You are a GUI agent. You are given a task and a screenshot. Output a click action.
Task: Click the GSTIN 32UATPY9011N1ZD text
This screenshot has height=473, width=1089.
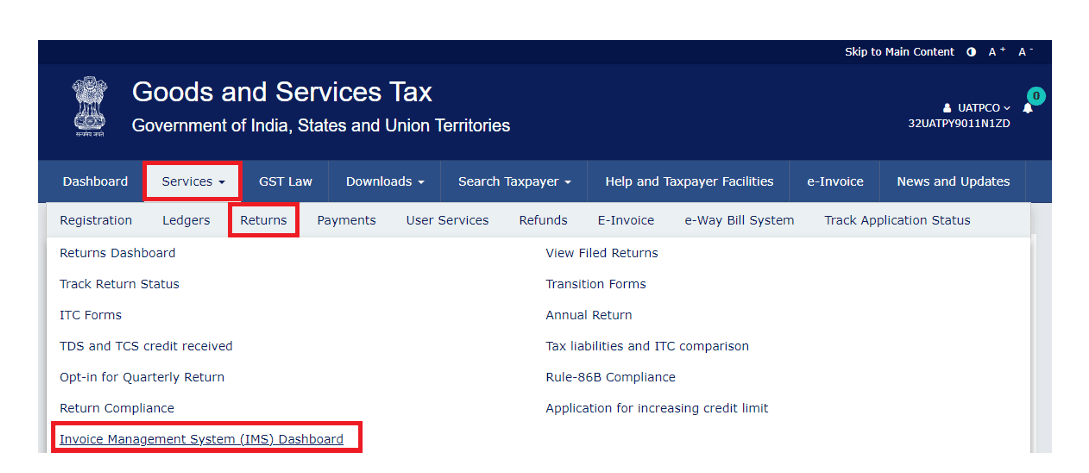pos(959,124)
